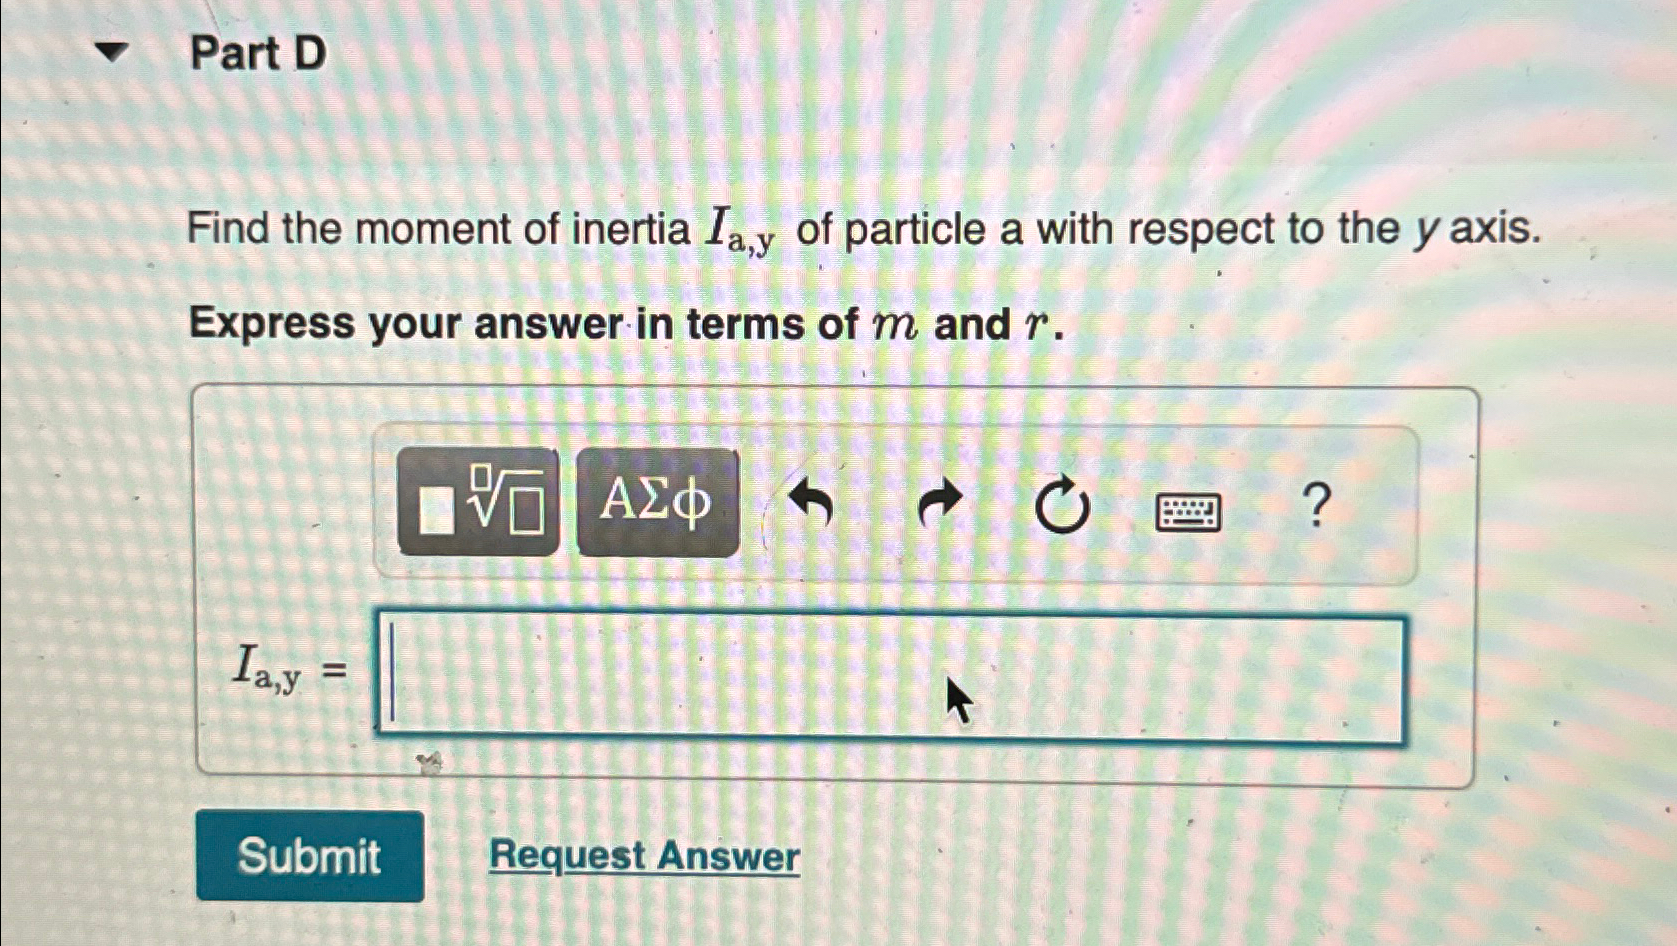1677x946 pixels.
Task: Toggle the Part D disclosure arrow
Action: (113, 52)
